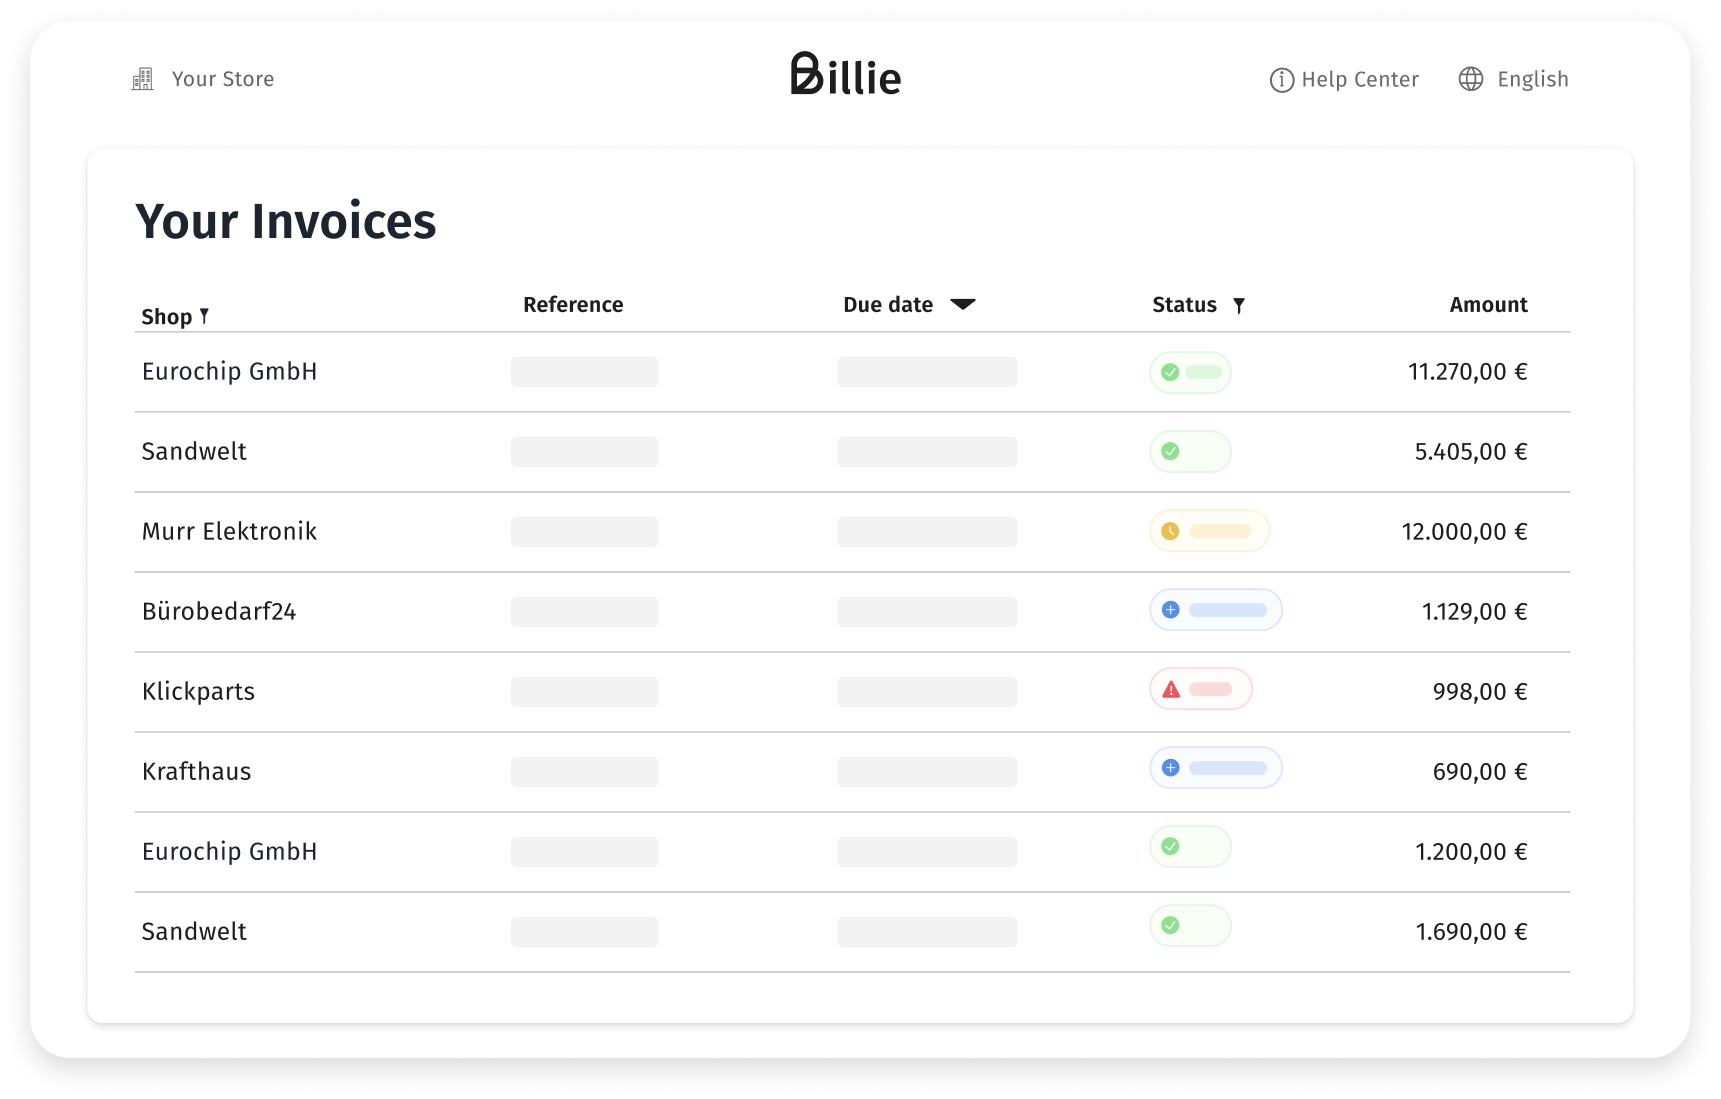The width and height of the screenshot is (1721, 1099).
Task: Open the Your Store selector
Action: [222, 79]
